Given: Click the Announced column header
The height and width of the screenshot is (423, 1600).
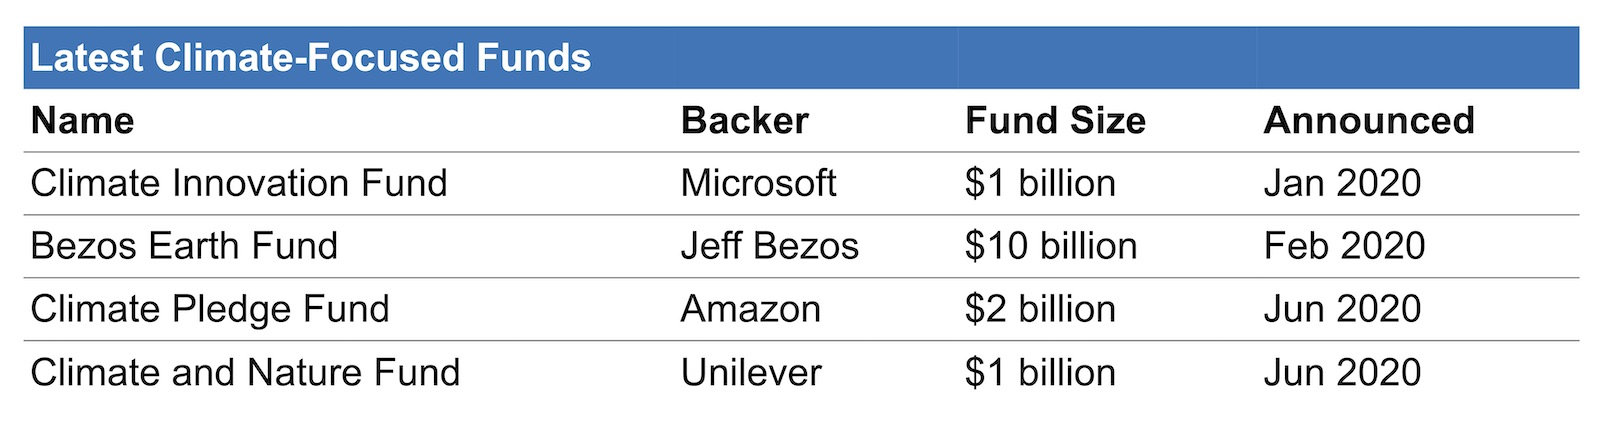Looking at the screenshot, I should click(1369, 121).
